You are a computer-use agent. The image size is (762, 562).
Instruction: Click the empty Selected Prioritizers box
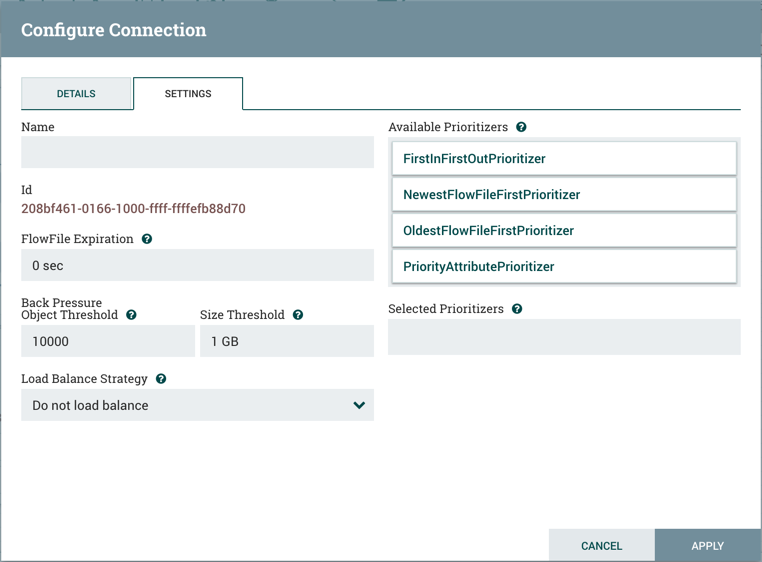564,338
